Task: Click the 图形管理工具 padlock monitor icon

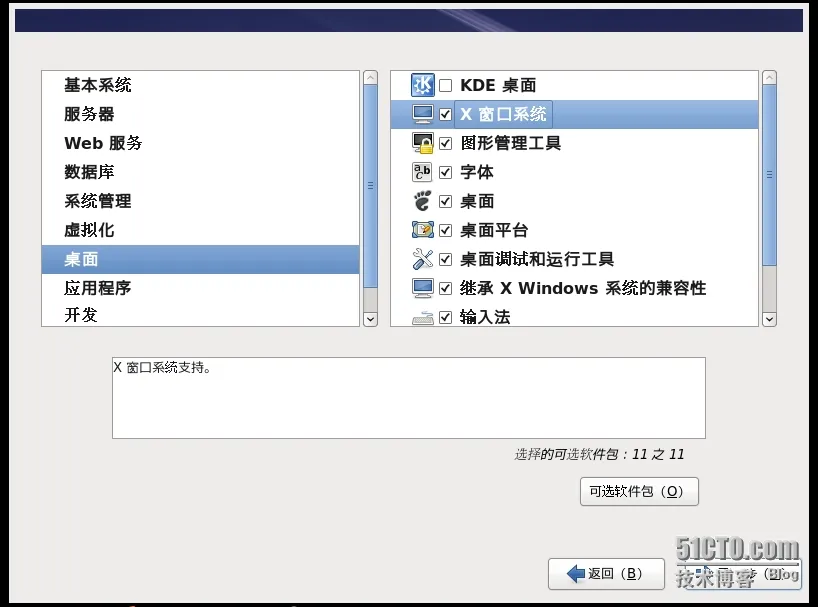Action: (423, 143)
